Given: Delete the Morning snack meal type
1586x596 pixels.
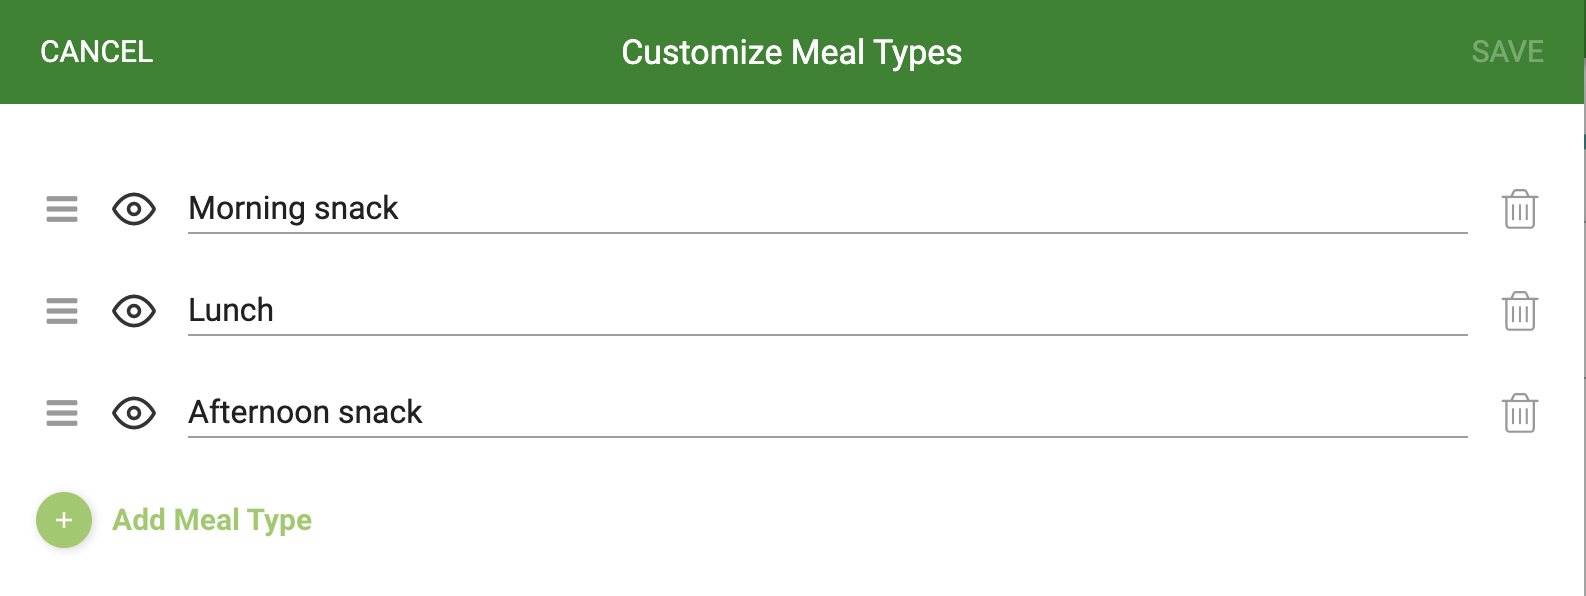Looking at the screenshot, I should tap(1519, 209).
